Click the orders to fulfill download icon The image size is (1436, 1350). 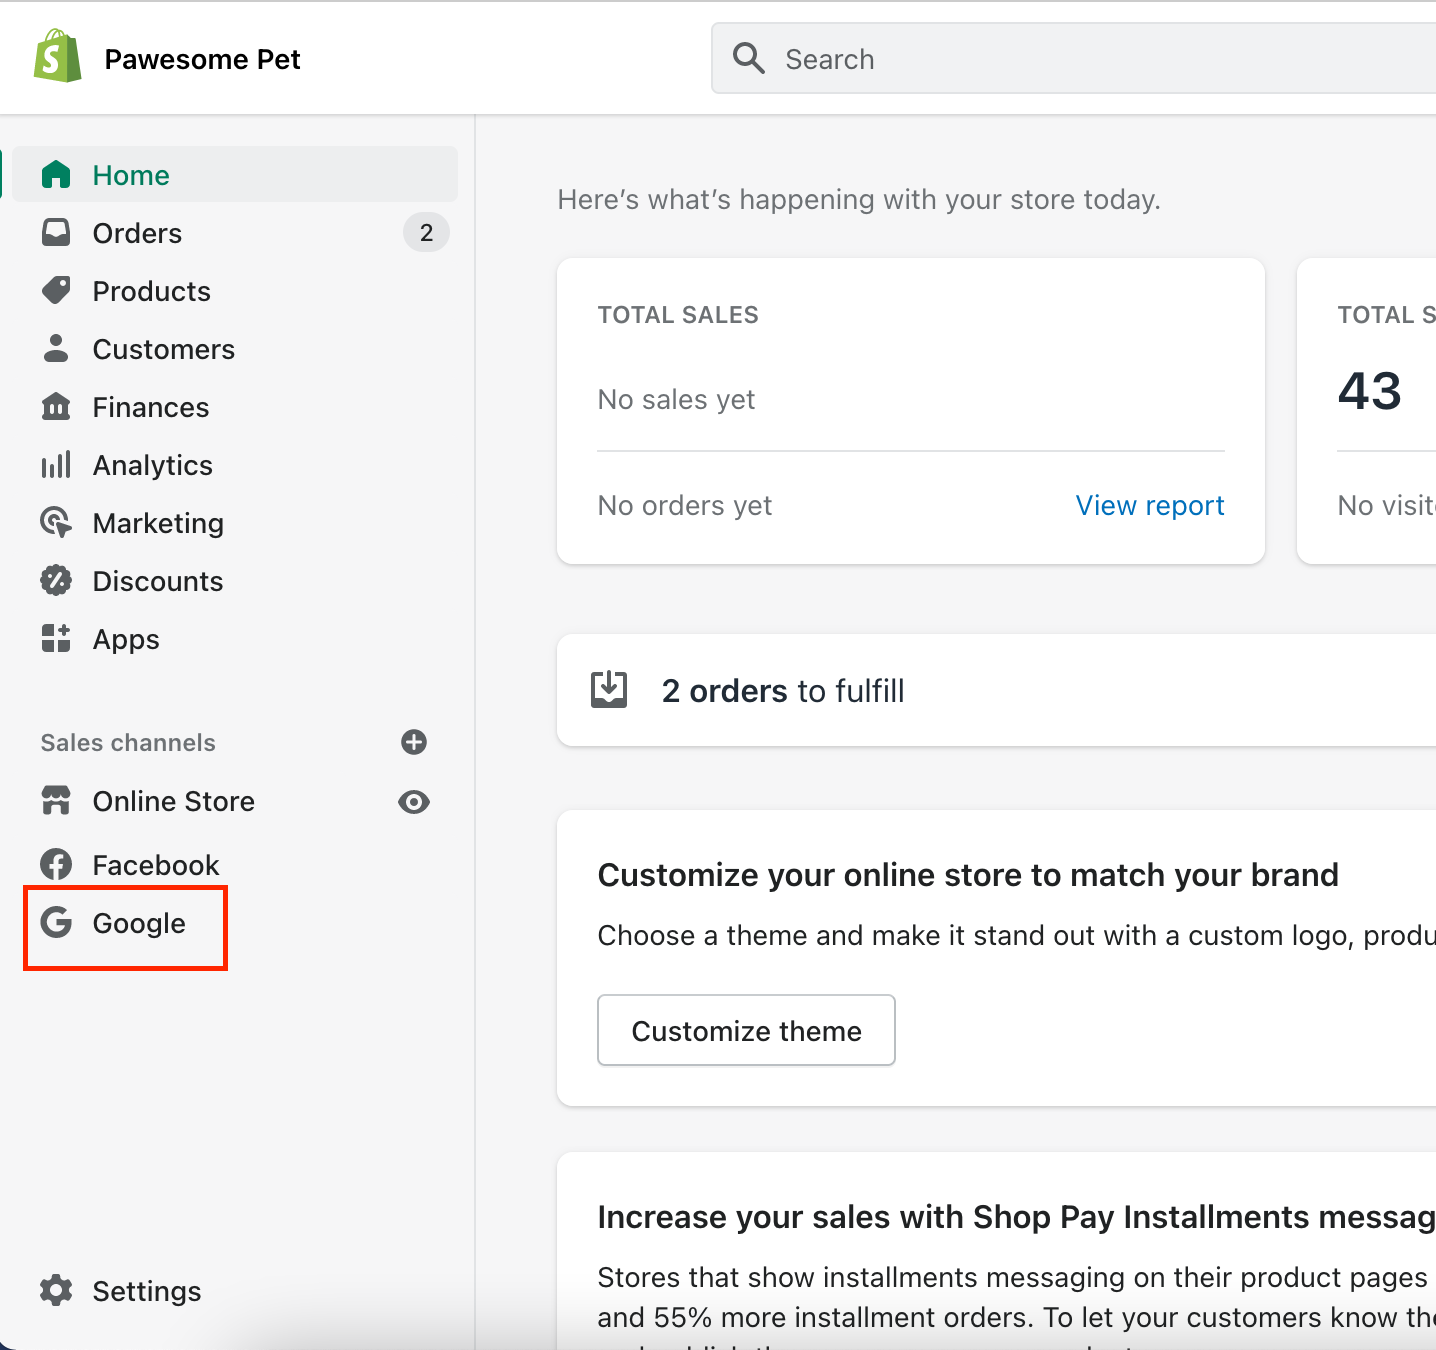coord(609,690)
